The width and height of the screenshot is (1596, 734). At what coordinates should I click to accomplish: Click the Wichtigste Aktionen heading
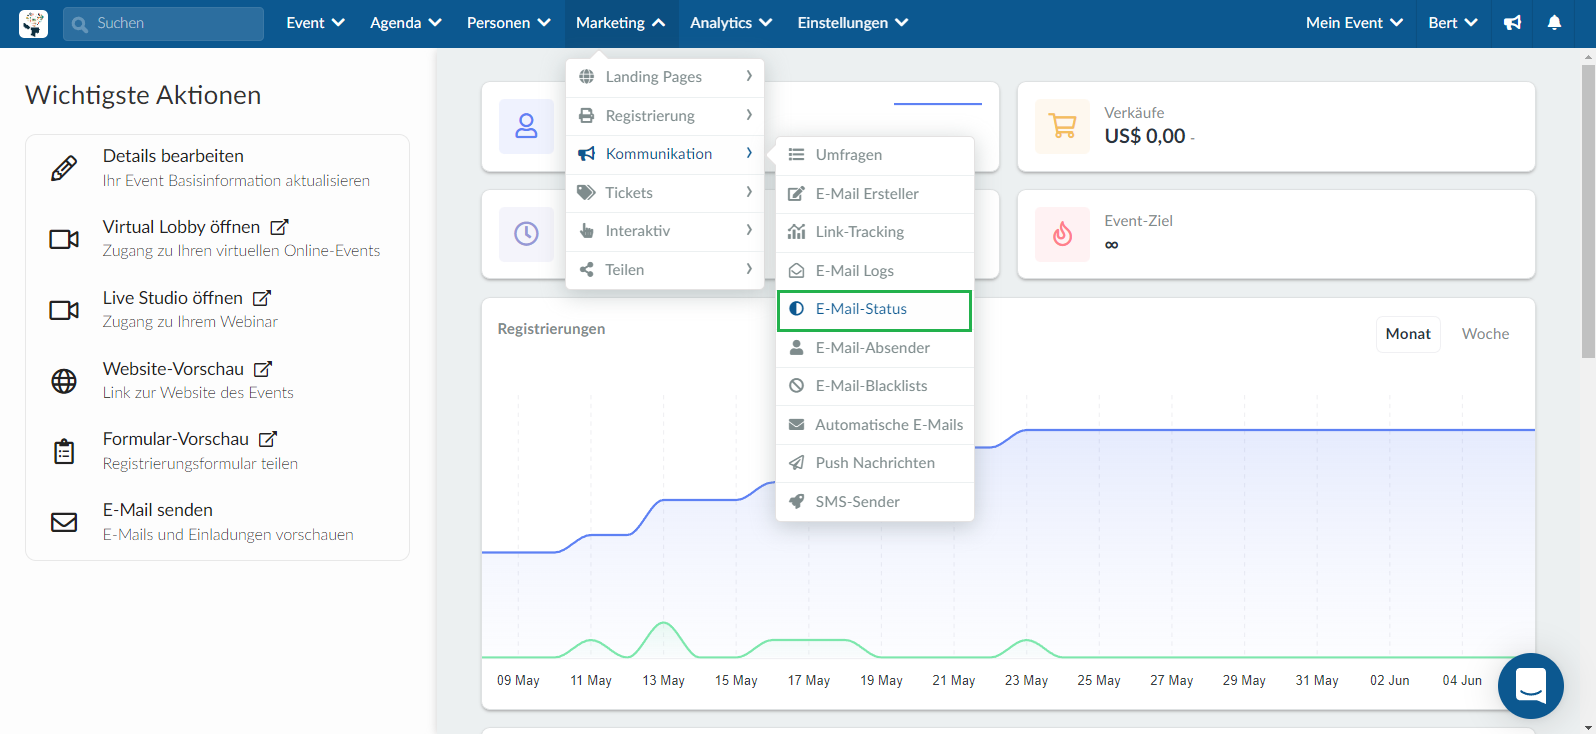tap(143, 95)
